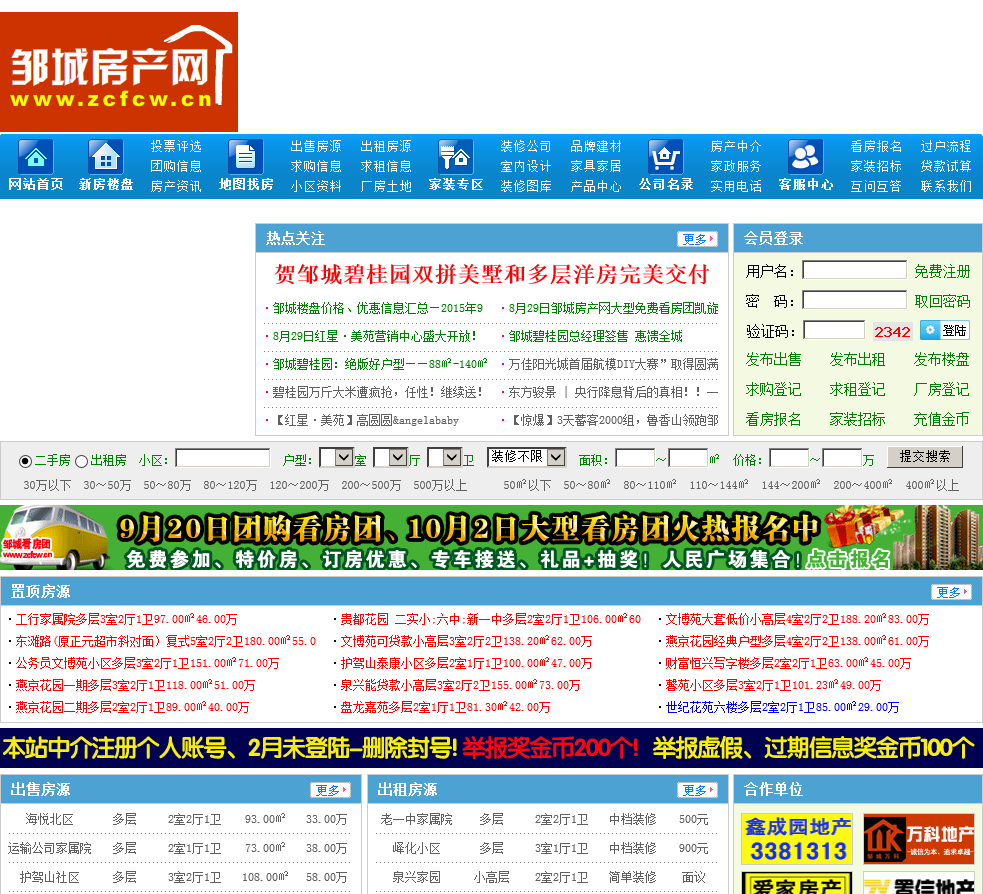Viewport: 983px width, 894px height.
Task: Click the 密码 input field
Action: 854,300
